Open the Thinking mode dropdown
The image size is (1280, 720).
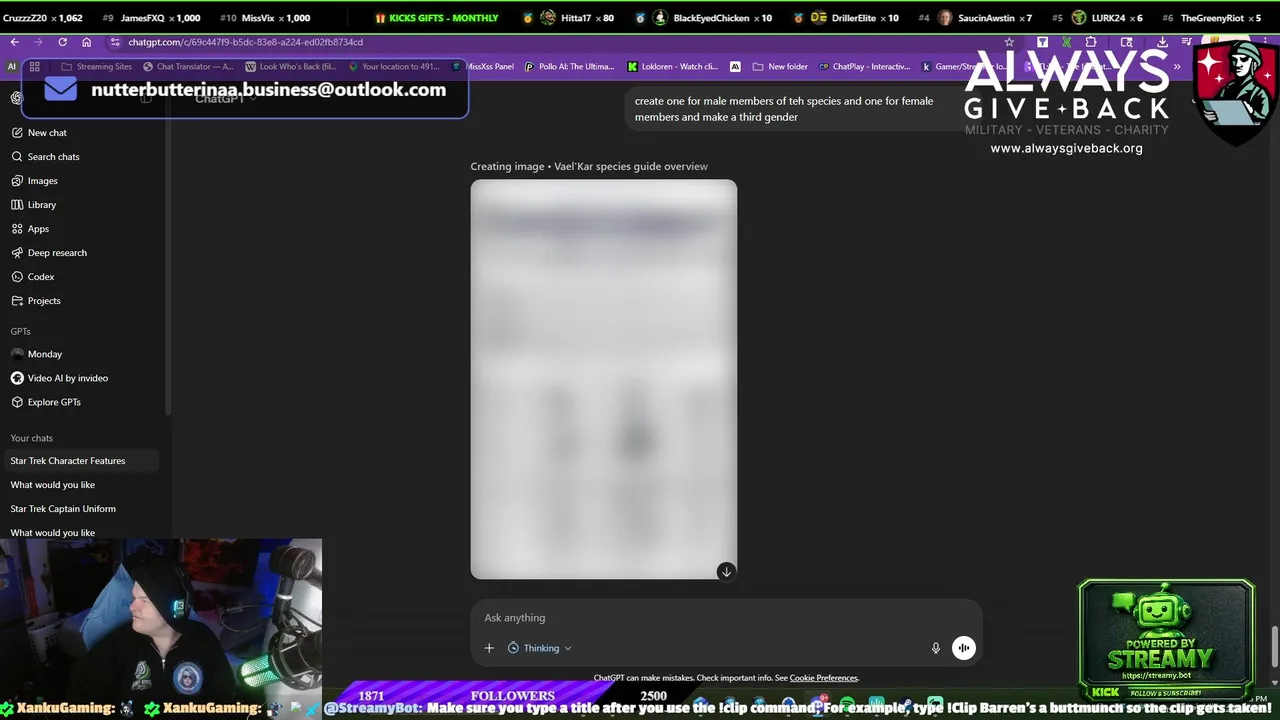[x=540, y=648]
